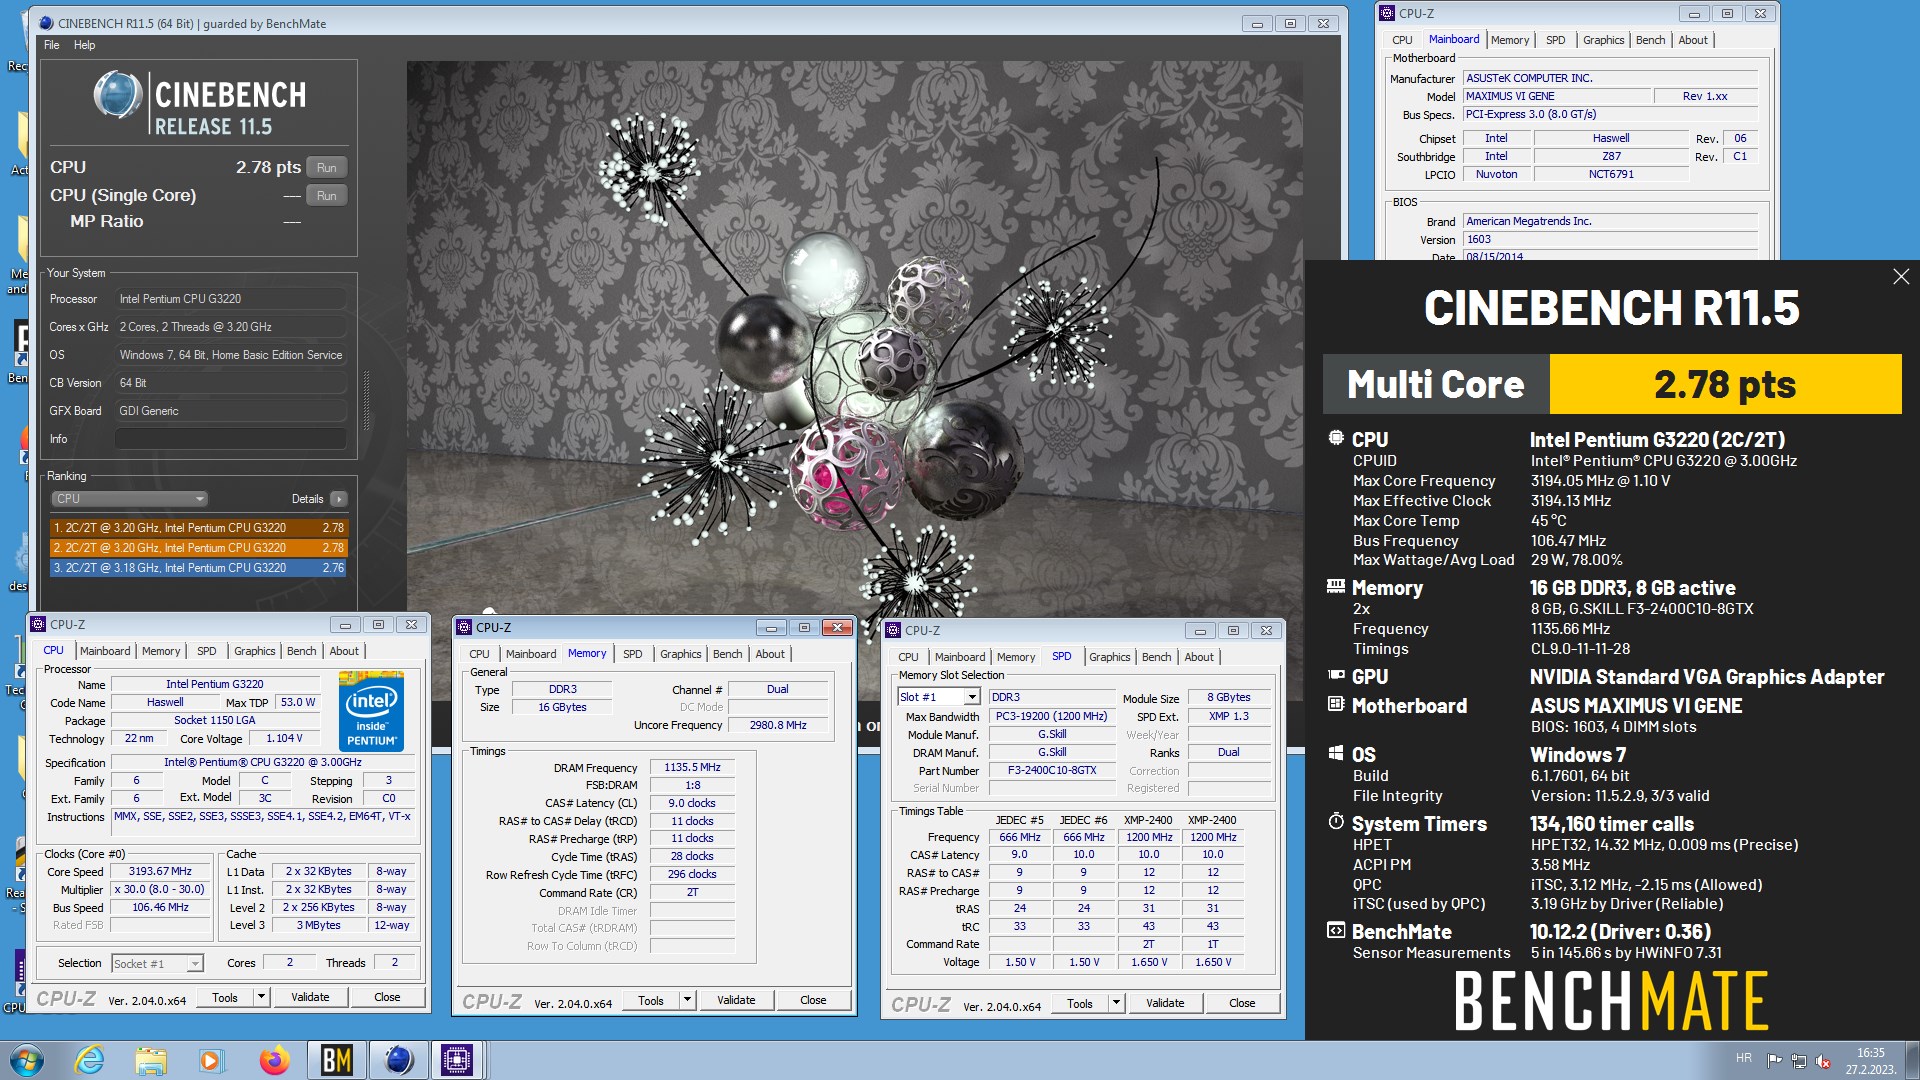Click Close in CPU-Z Memory window
This screenshot has height=1080, width=1920.
tap(813, 1000)
